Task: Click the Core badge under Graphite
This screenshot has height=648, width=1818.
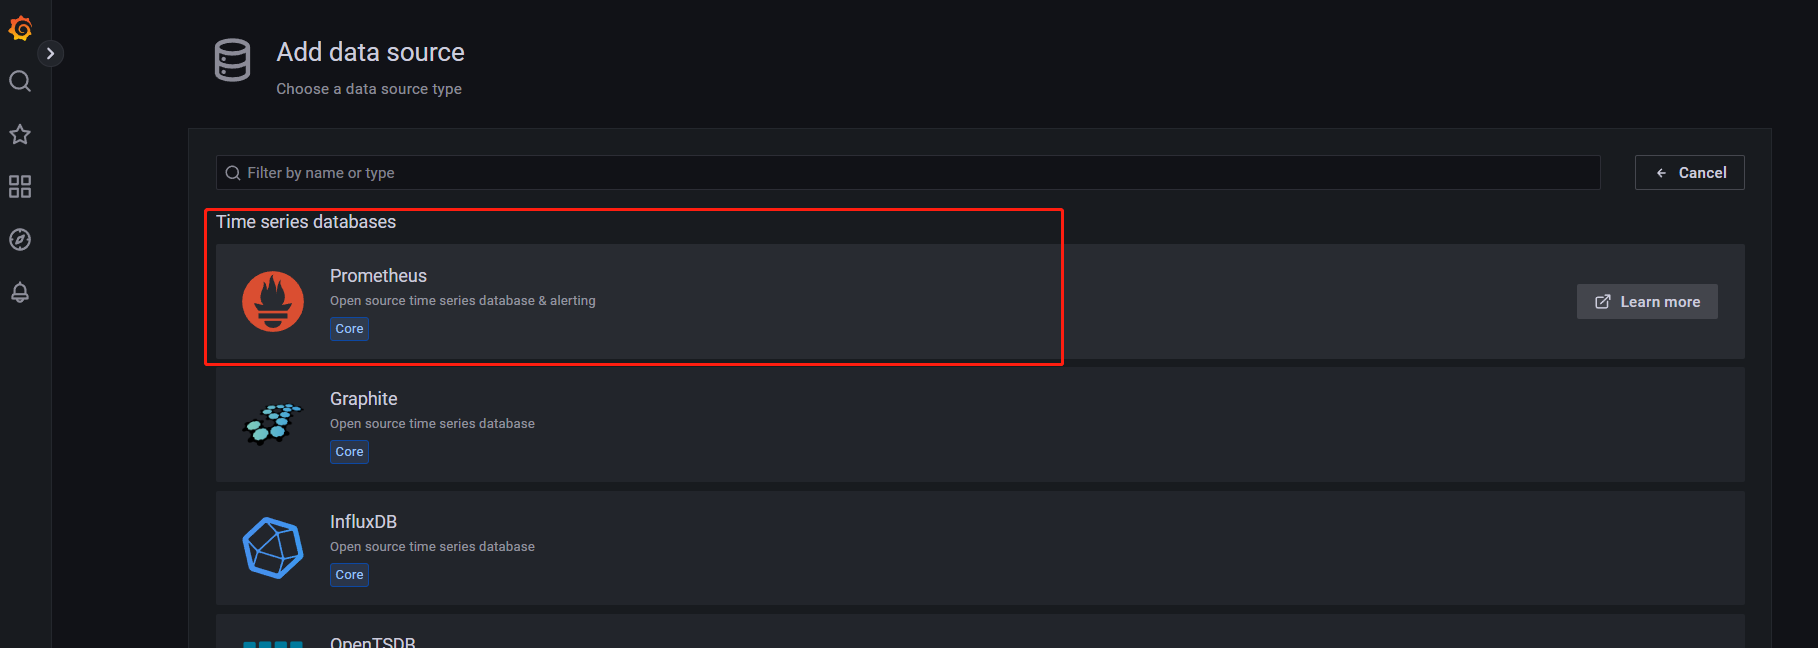Action: coord(349,452)
